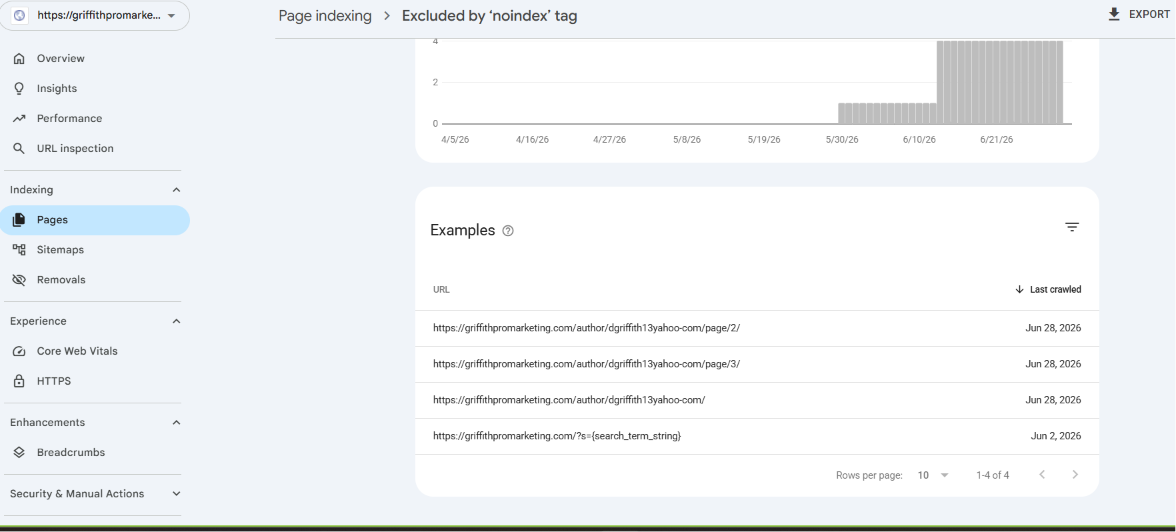Image resolution: width=1176 pixels, height=532 pixels.
Task: Select the ?s={search_term_string} URL row
Action: tap(757, 436)
